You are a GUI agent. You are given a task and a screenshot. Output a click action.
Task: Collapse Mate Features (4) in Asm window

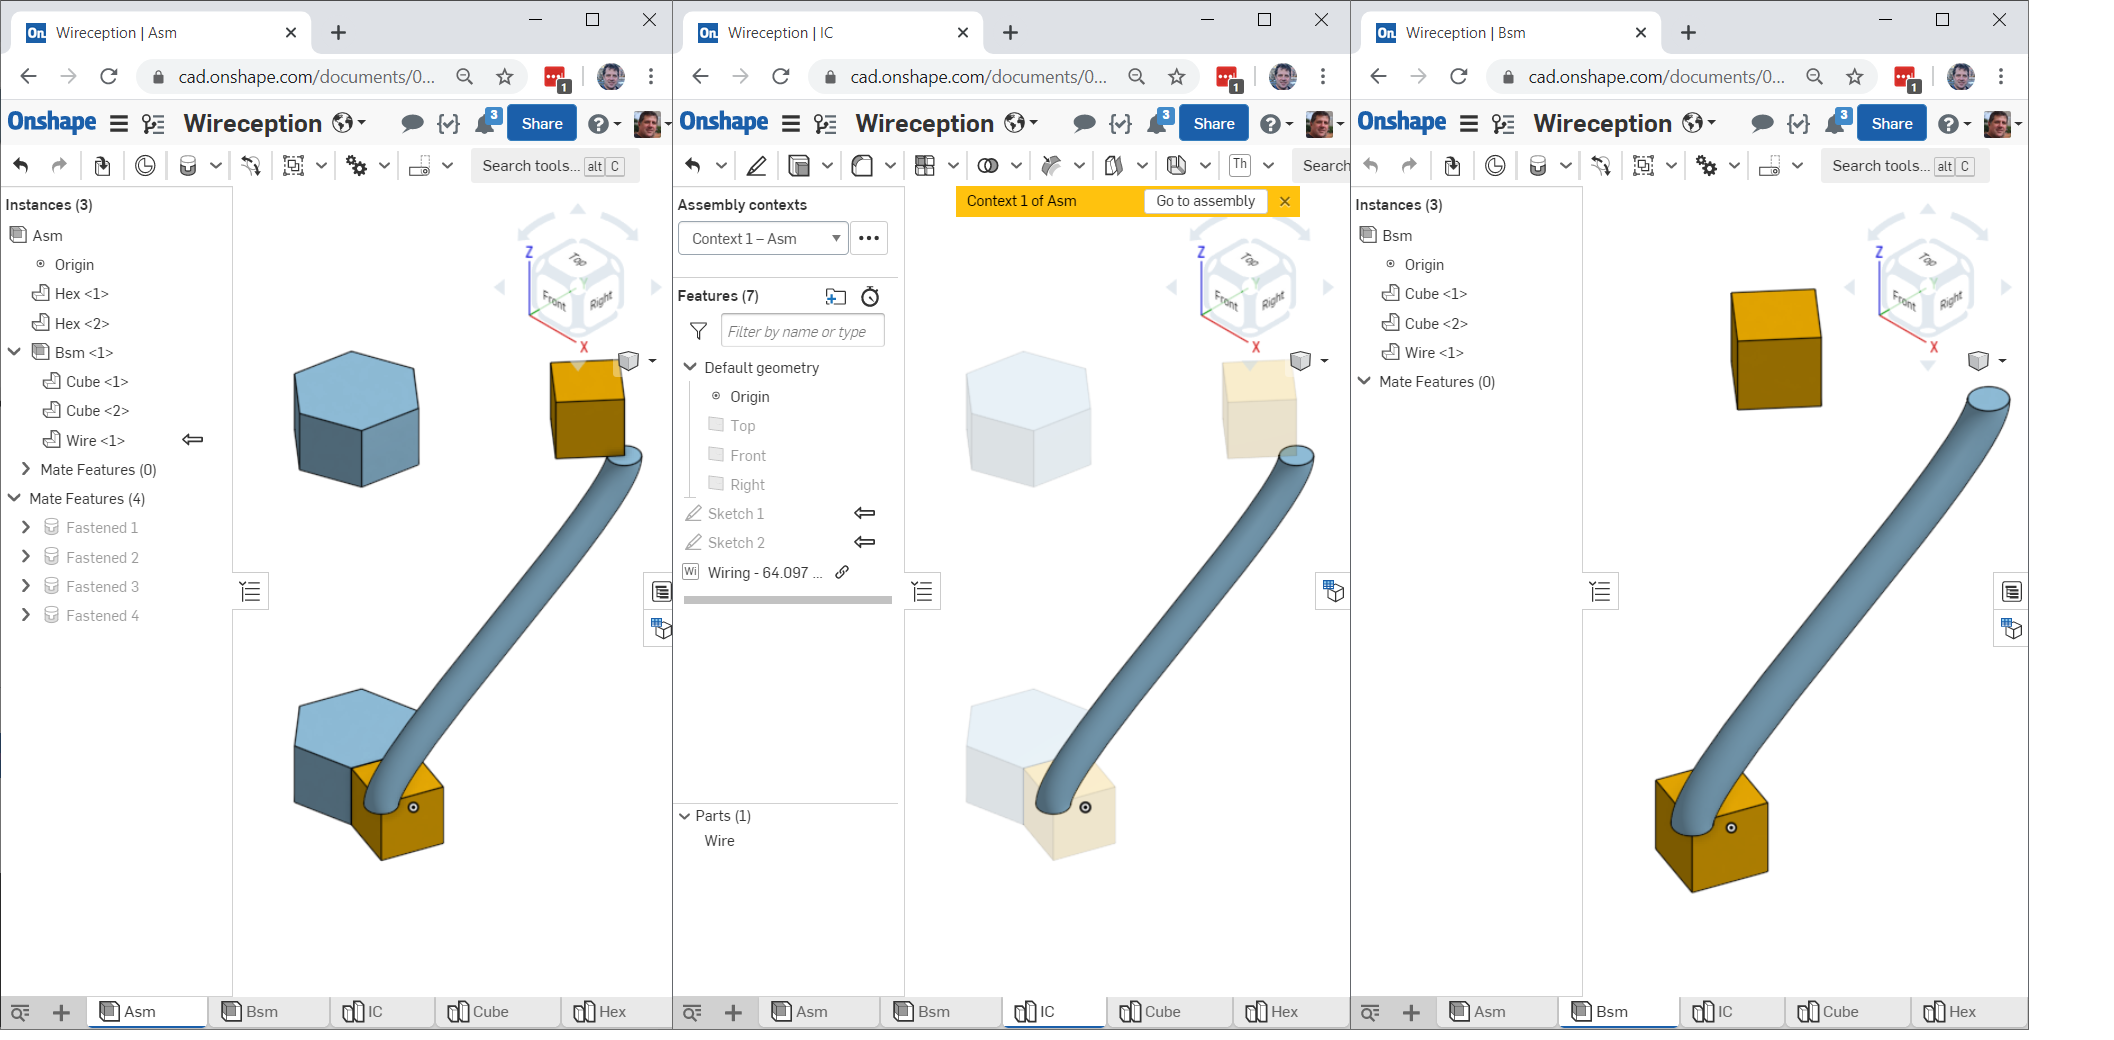click(14, 498)
